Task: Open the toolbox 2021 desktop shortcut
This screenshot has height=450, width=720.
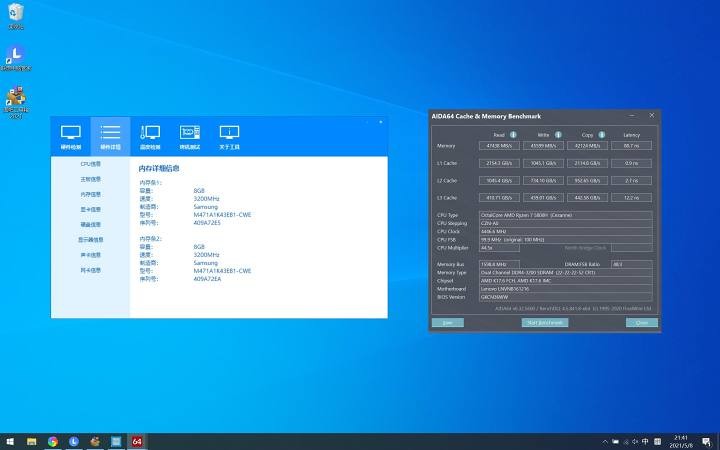Action: click(x=16, y=102)
